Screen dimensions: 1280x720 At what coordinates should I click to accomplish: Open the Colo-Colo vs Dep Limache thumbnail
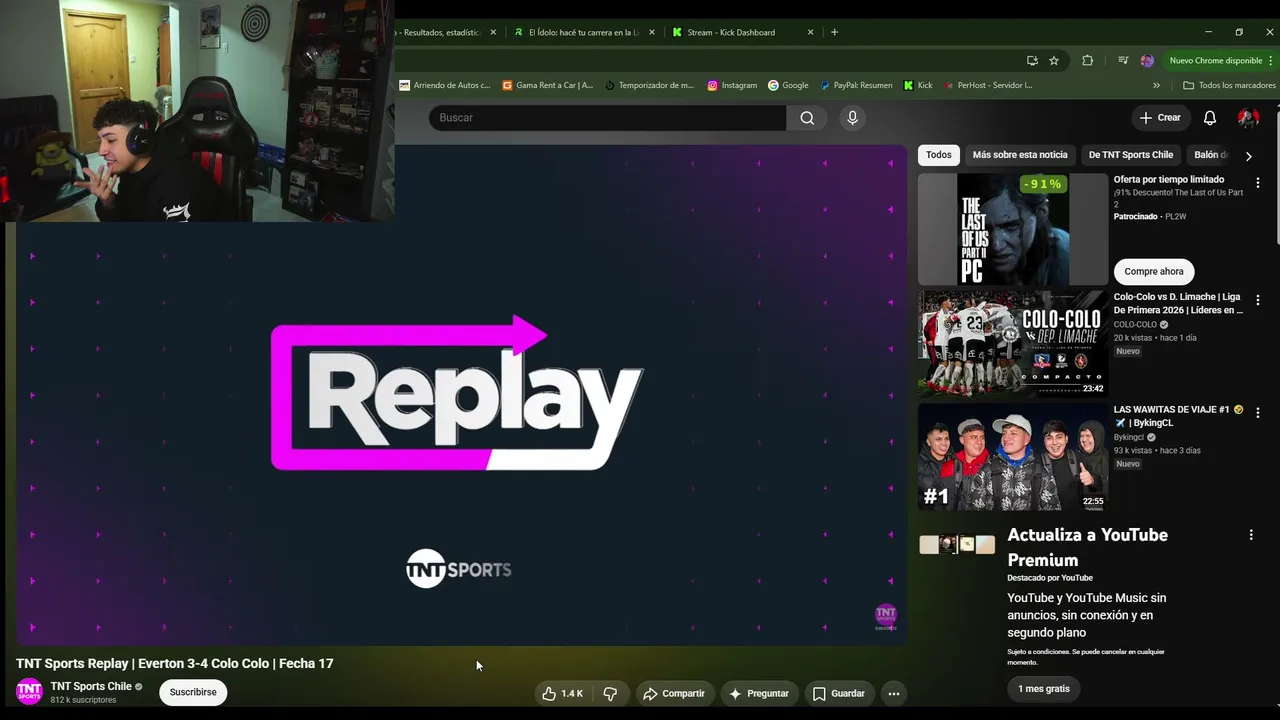1013,343
